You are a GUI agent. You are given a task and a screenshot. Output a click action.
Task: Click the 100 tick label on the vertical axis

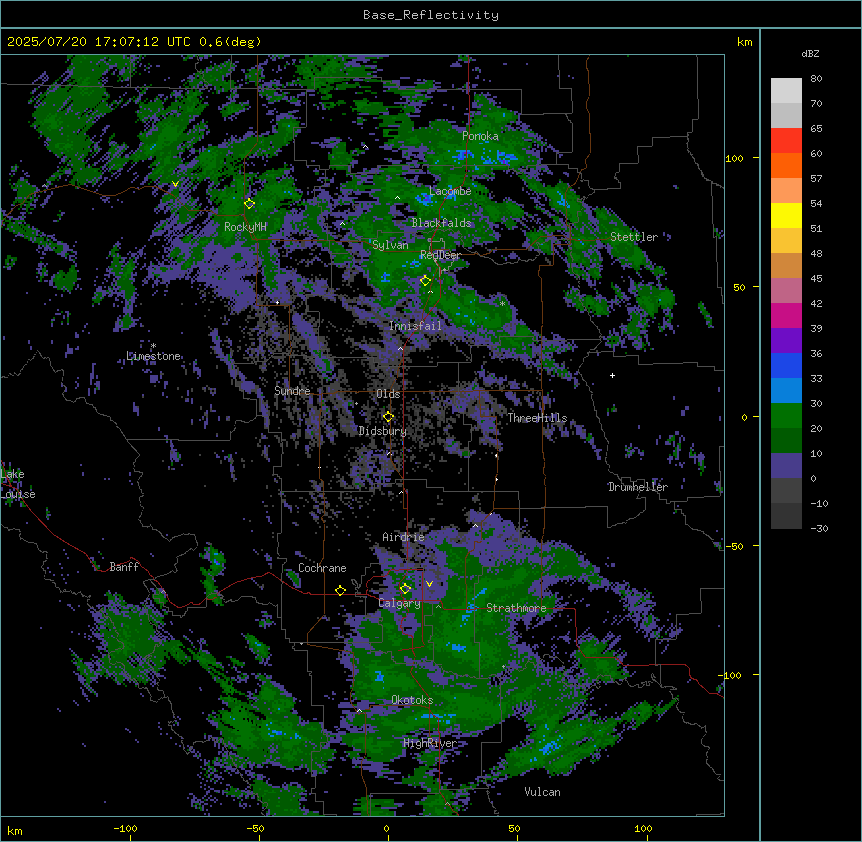pyautogui.click(x=734, y=158)
